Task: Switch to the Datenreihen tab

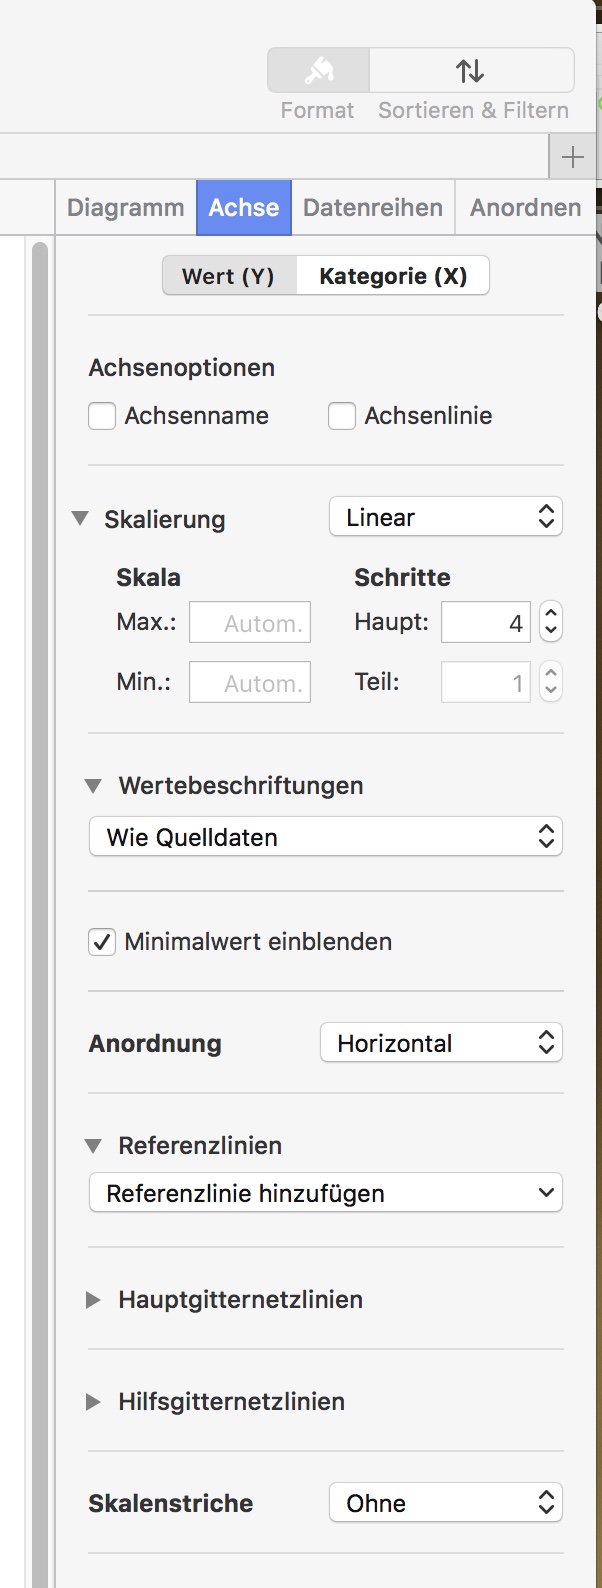Action: (373, 208)
